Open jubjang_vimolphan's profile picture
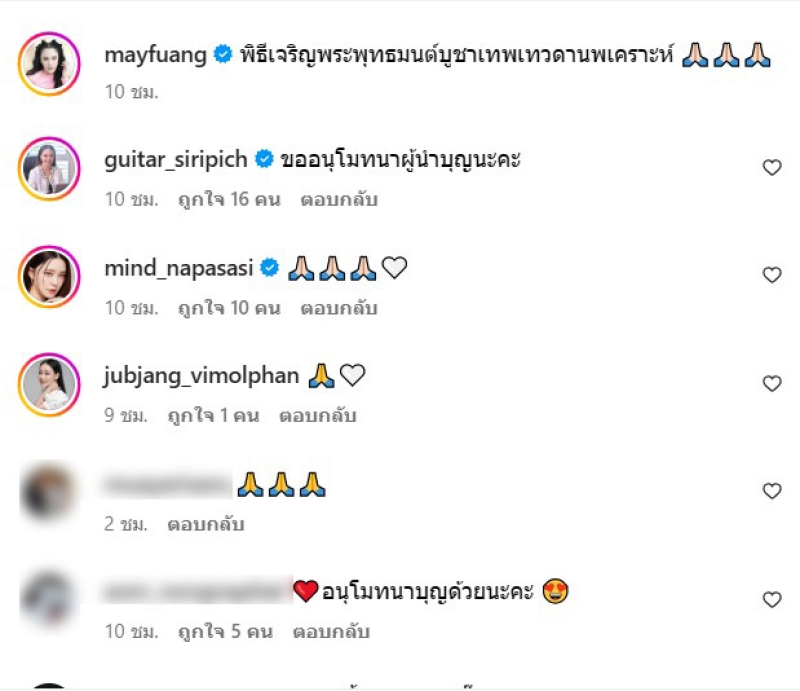Image resolution: width=800 pixels, height=691 pixels. click(49, 384)
